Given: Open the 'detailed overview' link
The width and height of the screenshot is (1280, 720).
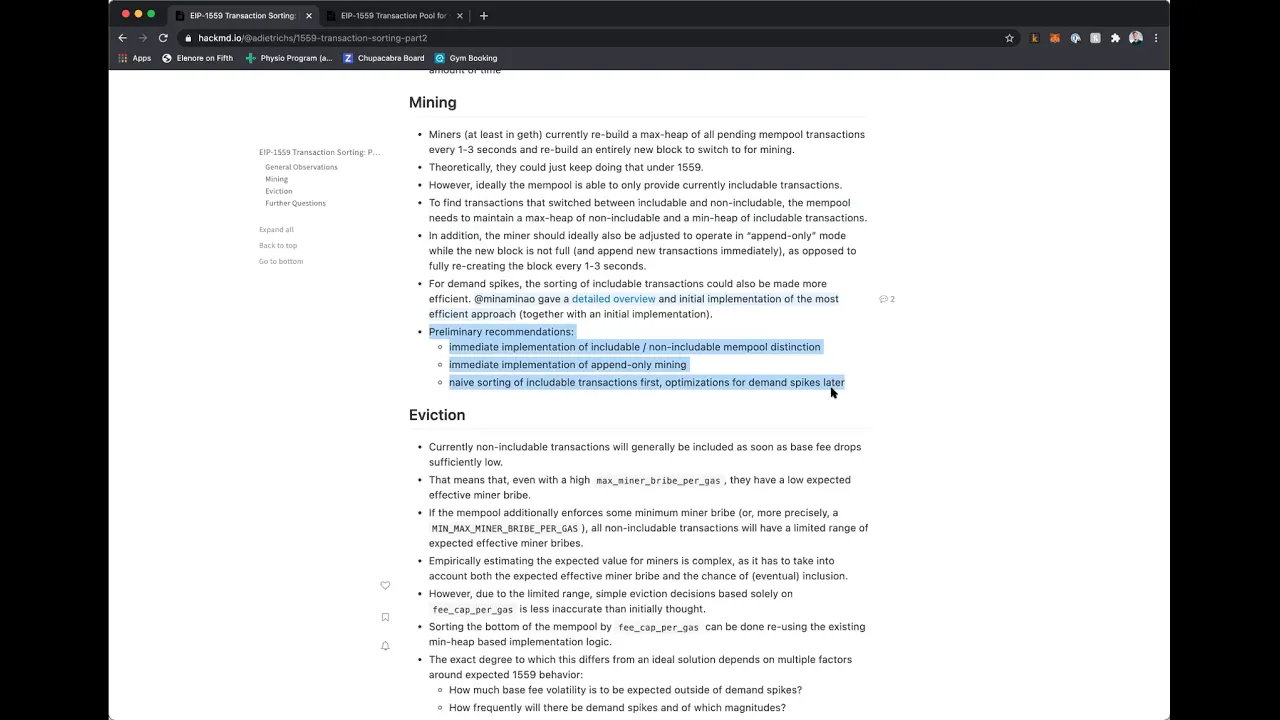Looking at the screenshot, I should click(x=614, y=299).
